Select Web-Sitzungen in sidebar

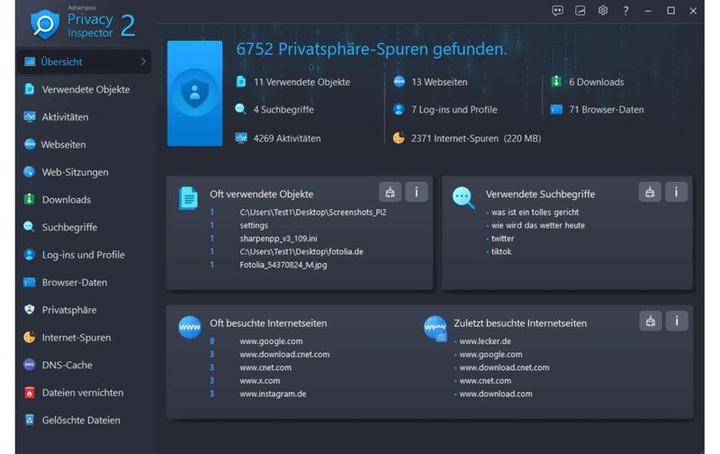point(75,172)
